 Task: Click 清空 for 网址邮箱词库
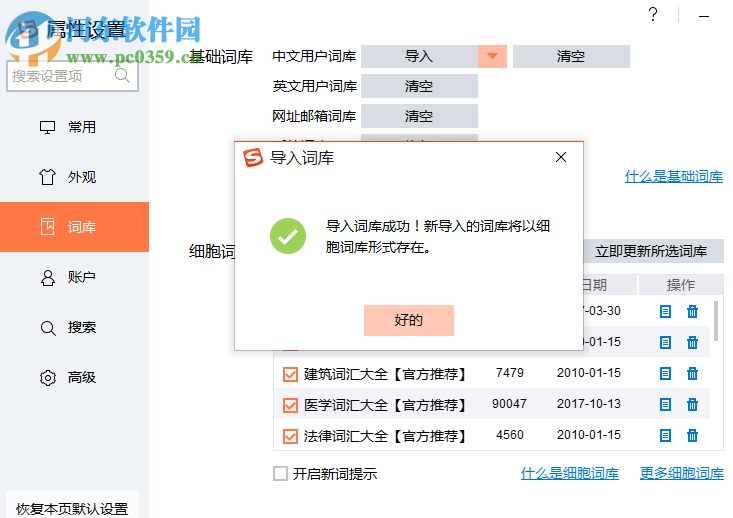419,116
